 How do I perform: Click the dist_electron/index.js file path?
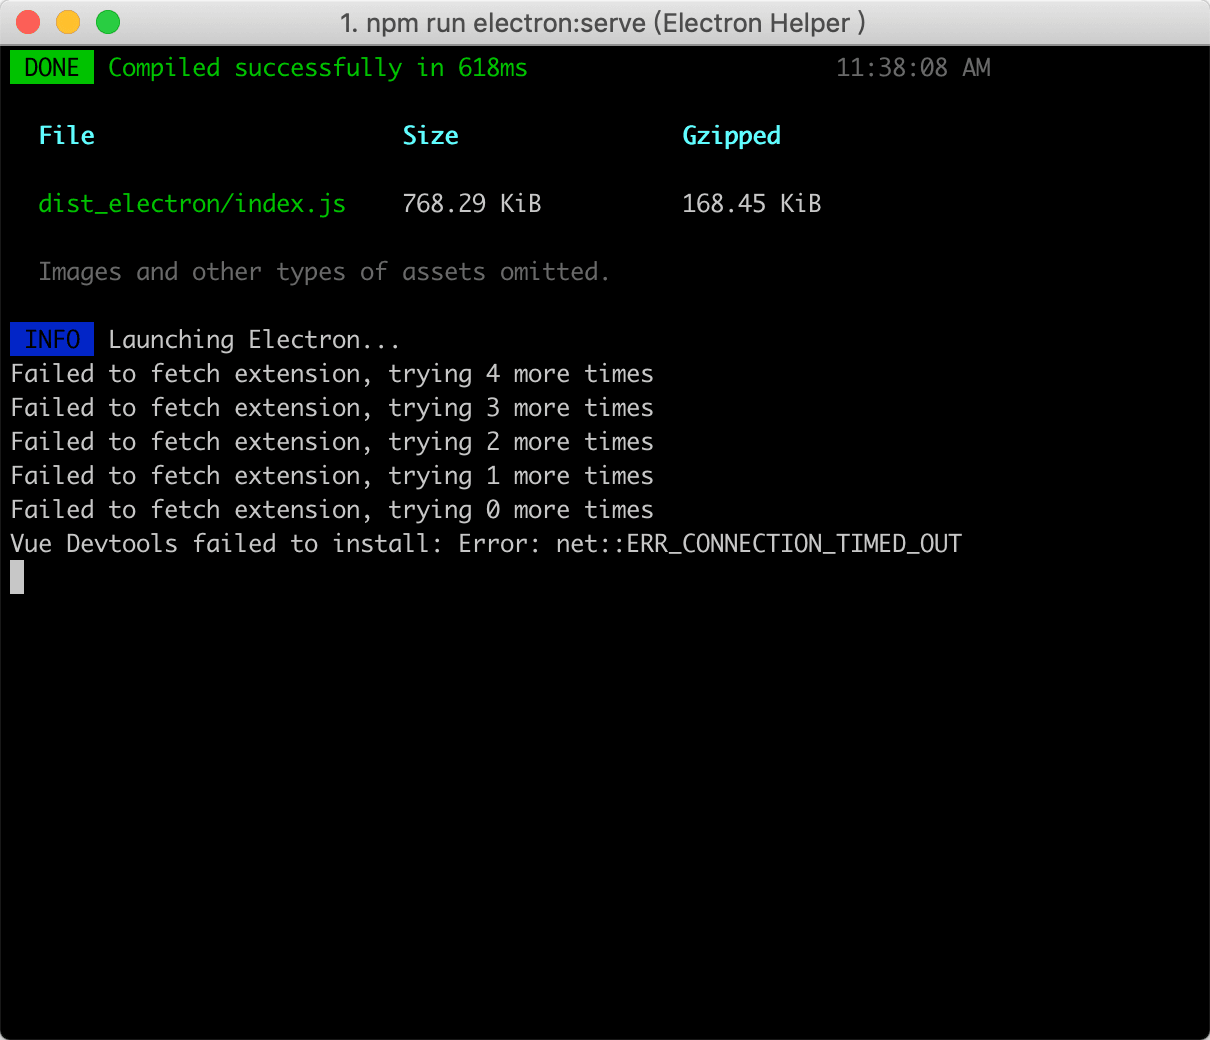(x=192, y=204)
